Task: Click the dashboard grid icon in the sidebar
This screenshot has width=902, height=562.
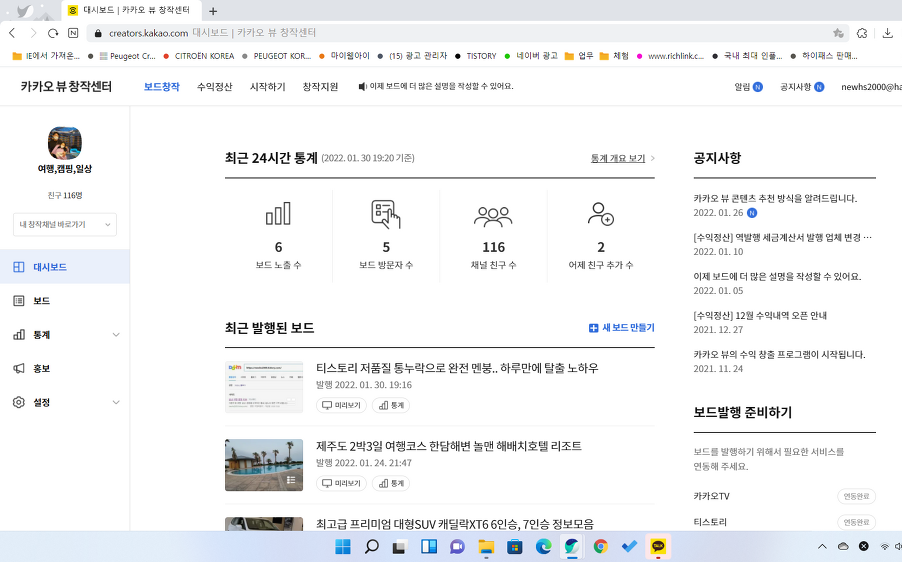Action: [x=18, y=267]
